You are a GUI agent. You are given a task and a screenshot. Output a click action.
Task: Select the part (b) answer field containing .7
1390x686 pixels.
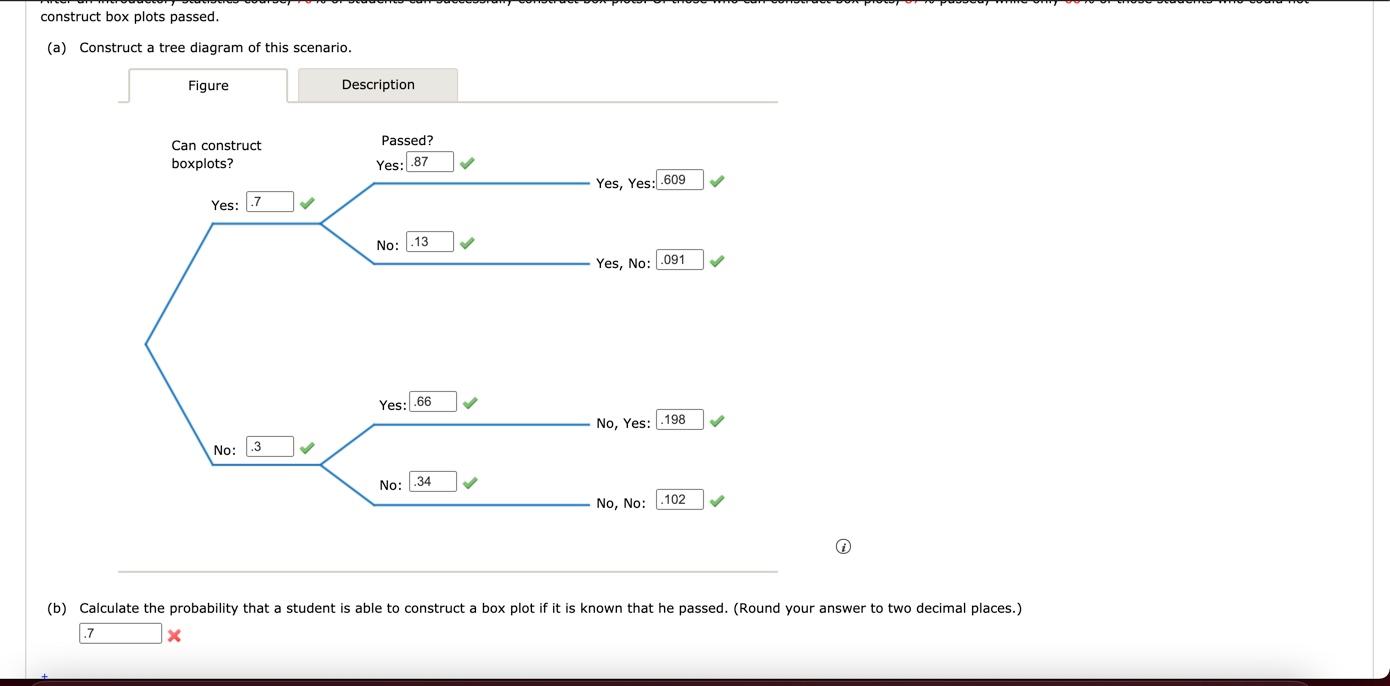[x=119, y=632]
